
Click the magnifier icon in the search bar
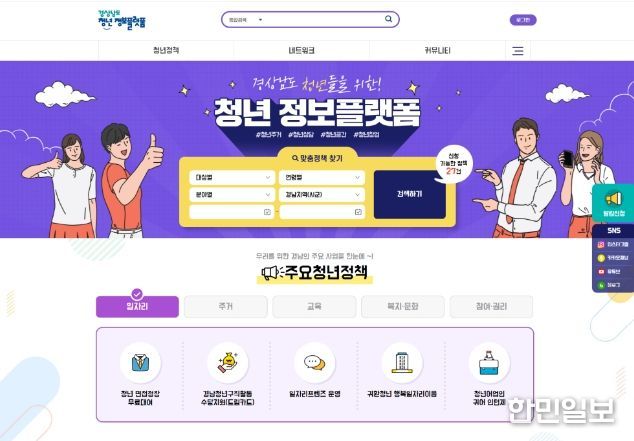coord(388,19)
